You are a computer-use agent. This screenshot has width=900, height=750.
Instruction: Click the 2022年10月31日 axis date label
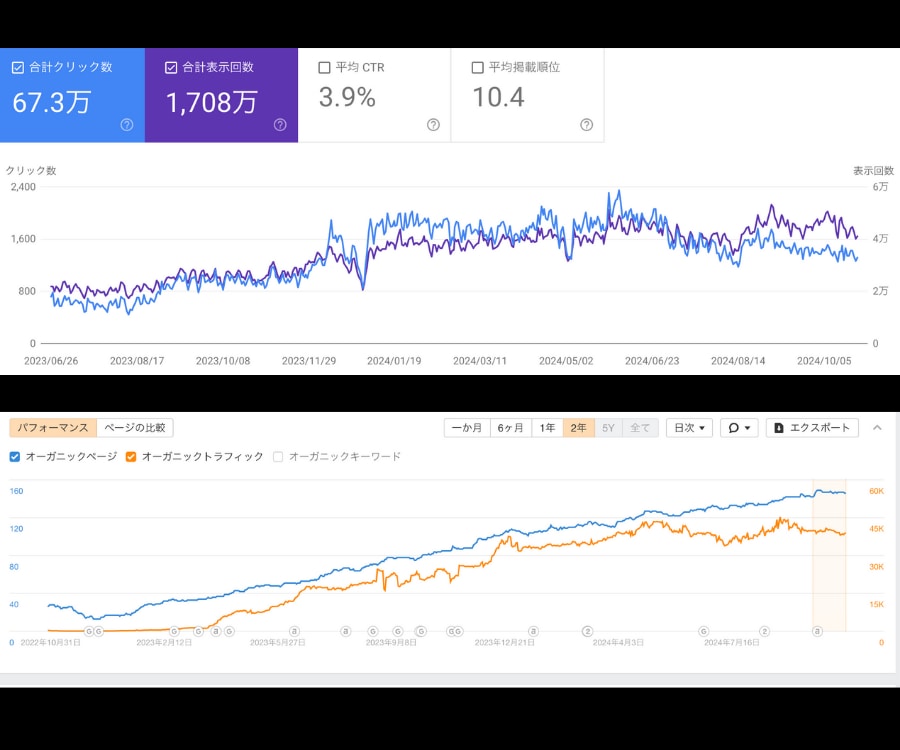pos(51,643)
